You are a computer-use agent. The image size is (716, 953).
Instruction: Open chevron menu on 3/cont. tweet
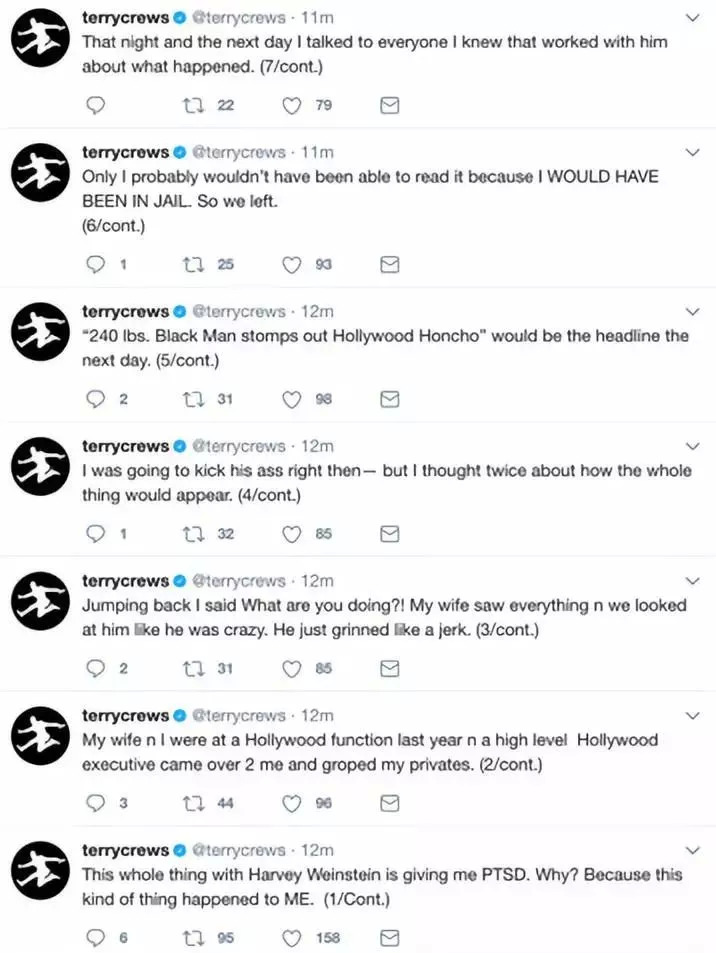click(691, 581)
